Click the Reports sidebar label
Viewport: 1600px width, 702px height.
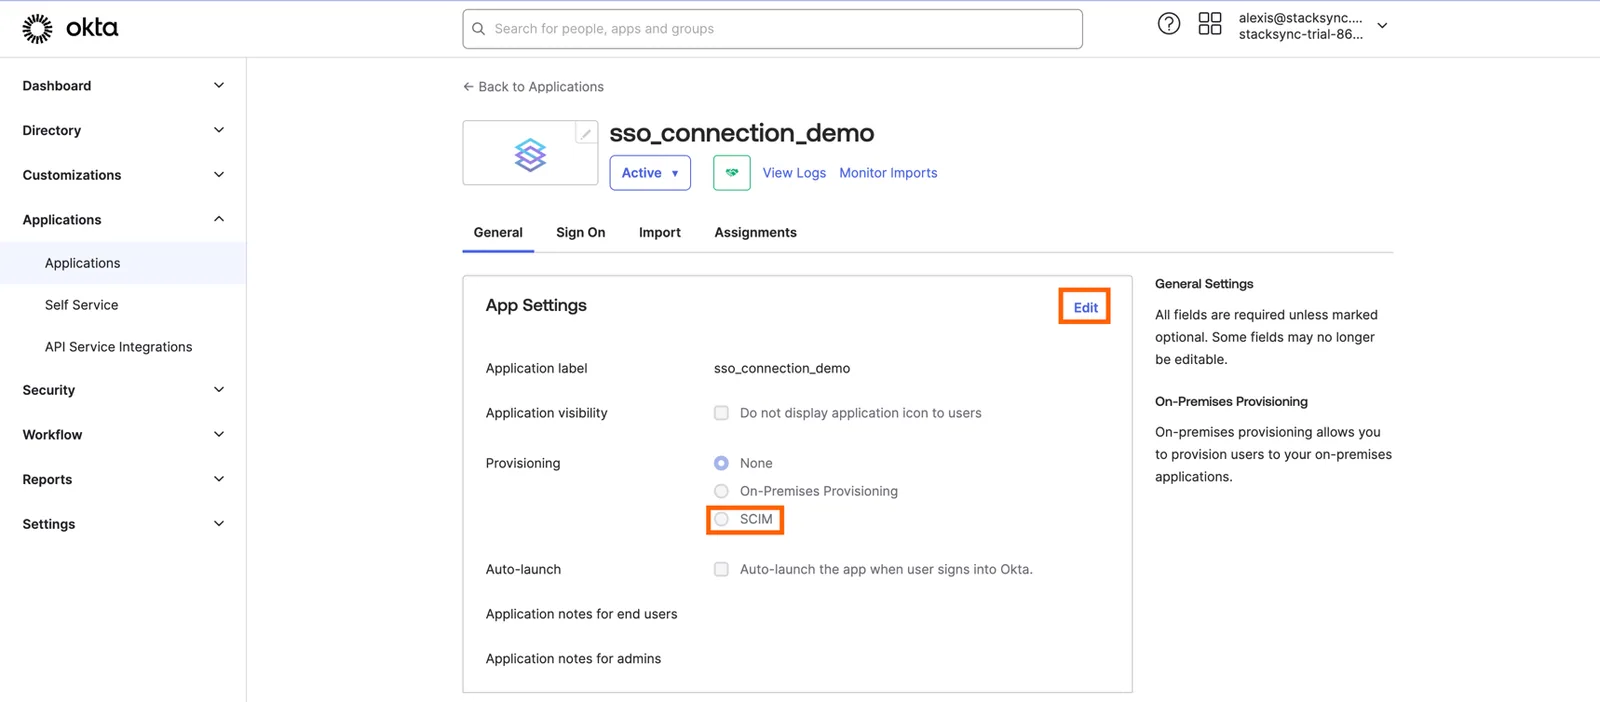(x=47, y=479)
